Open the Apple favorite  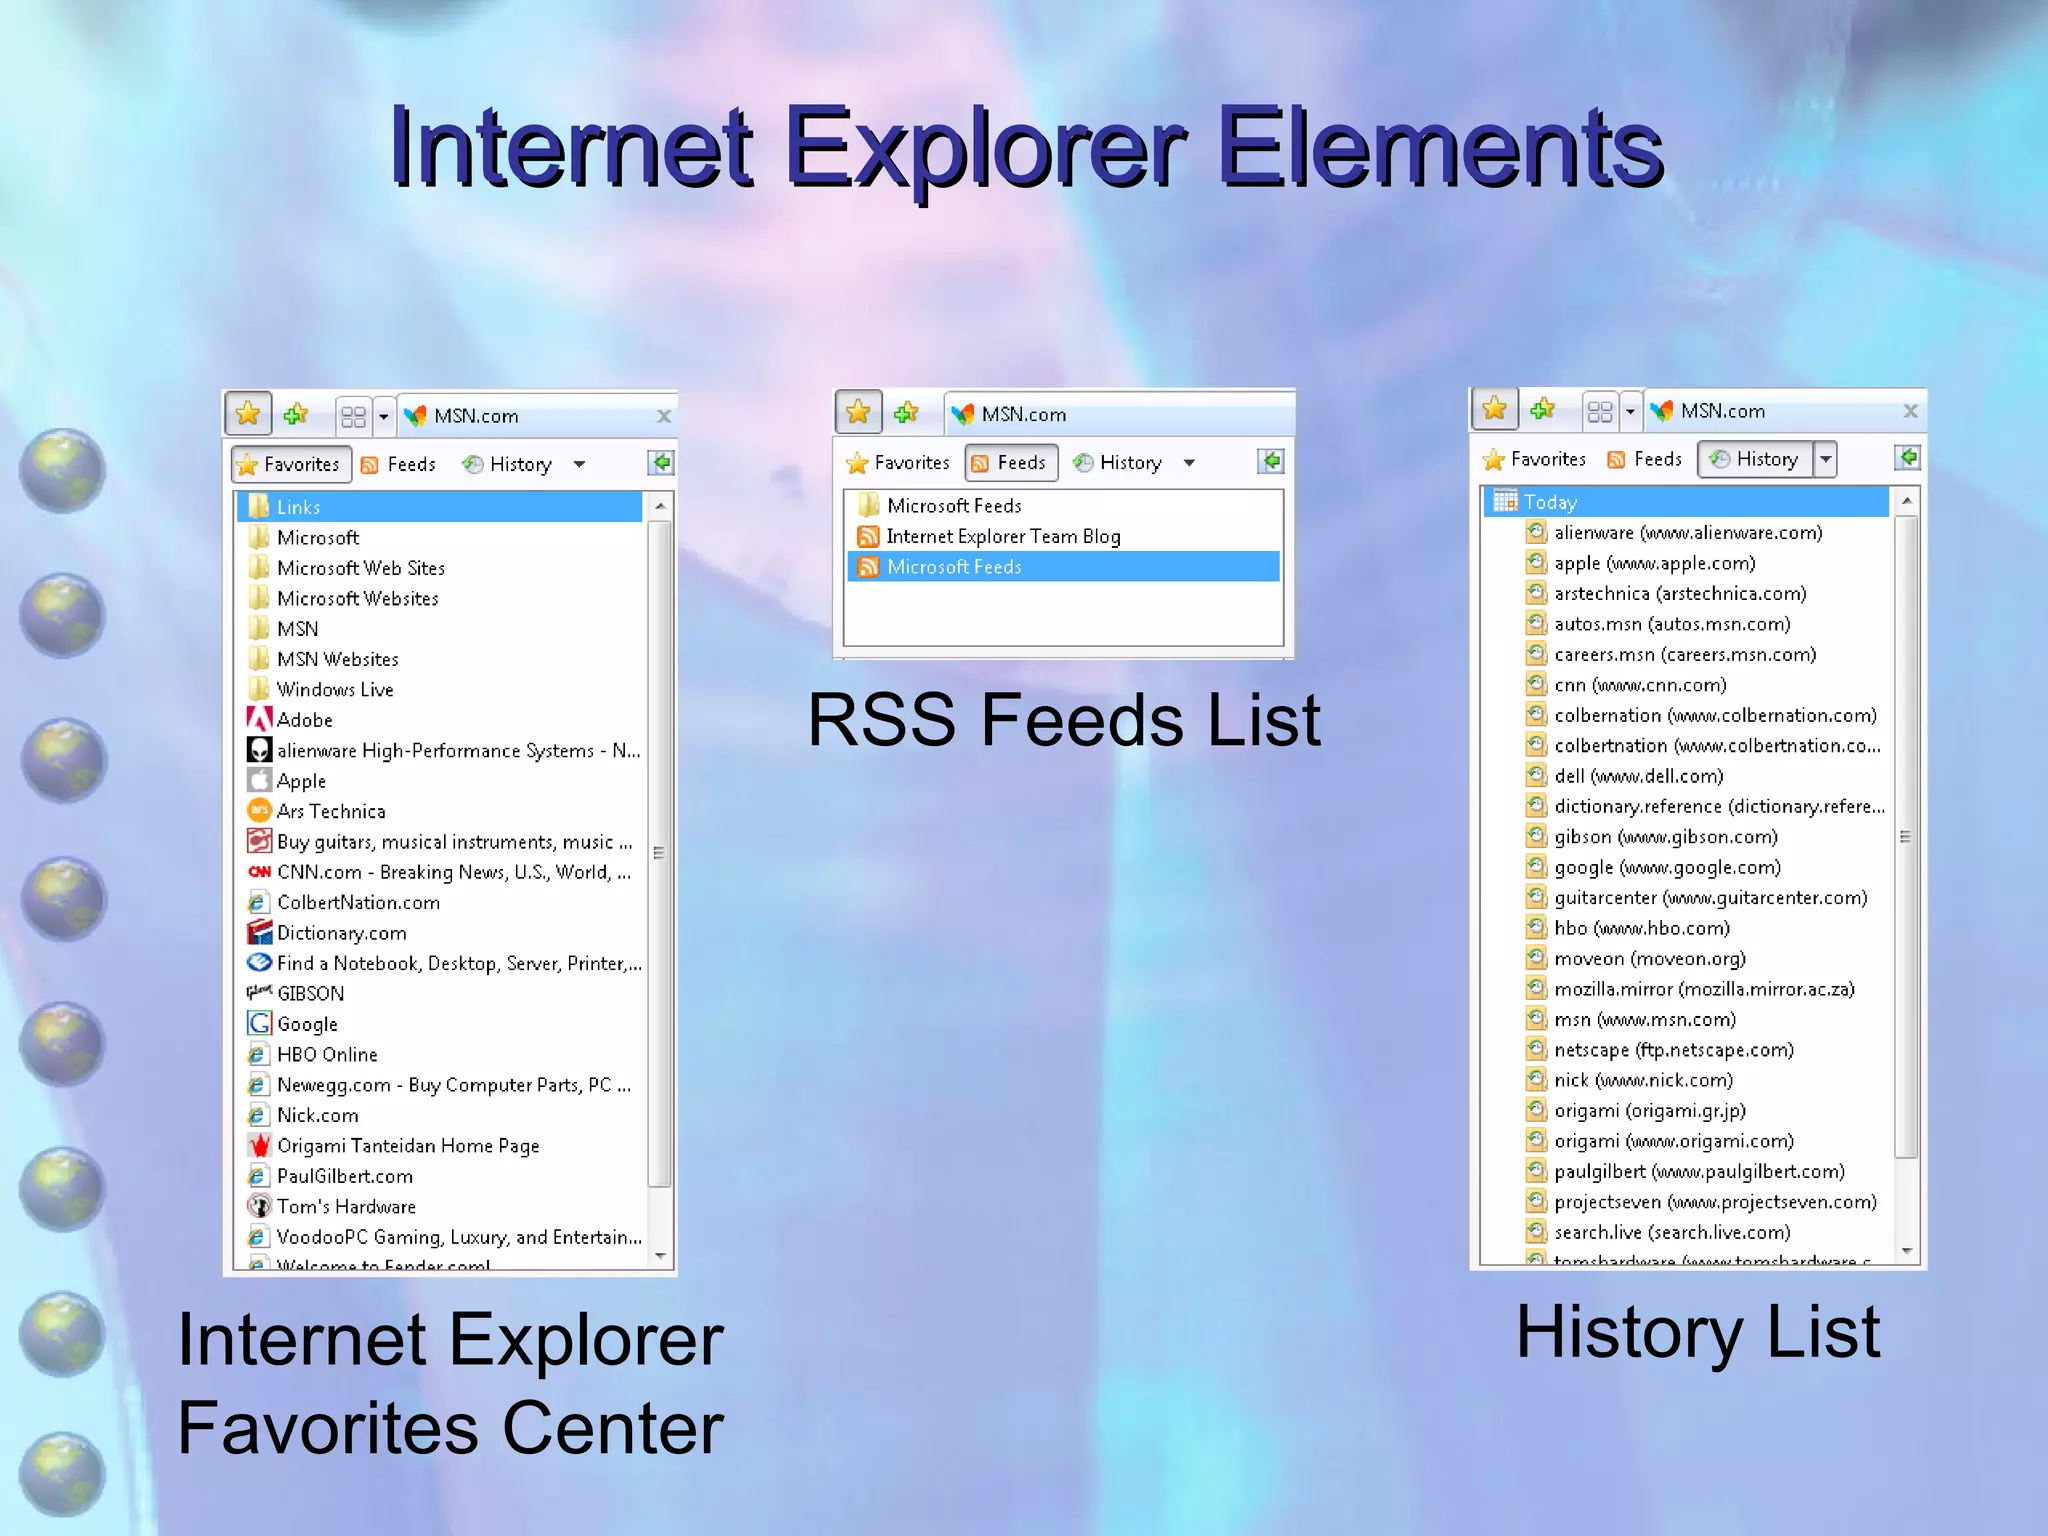[440, 781]
